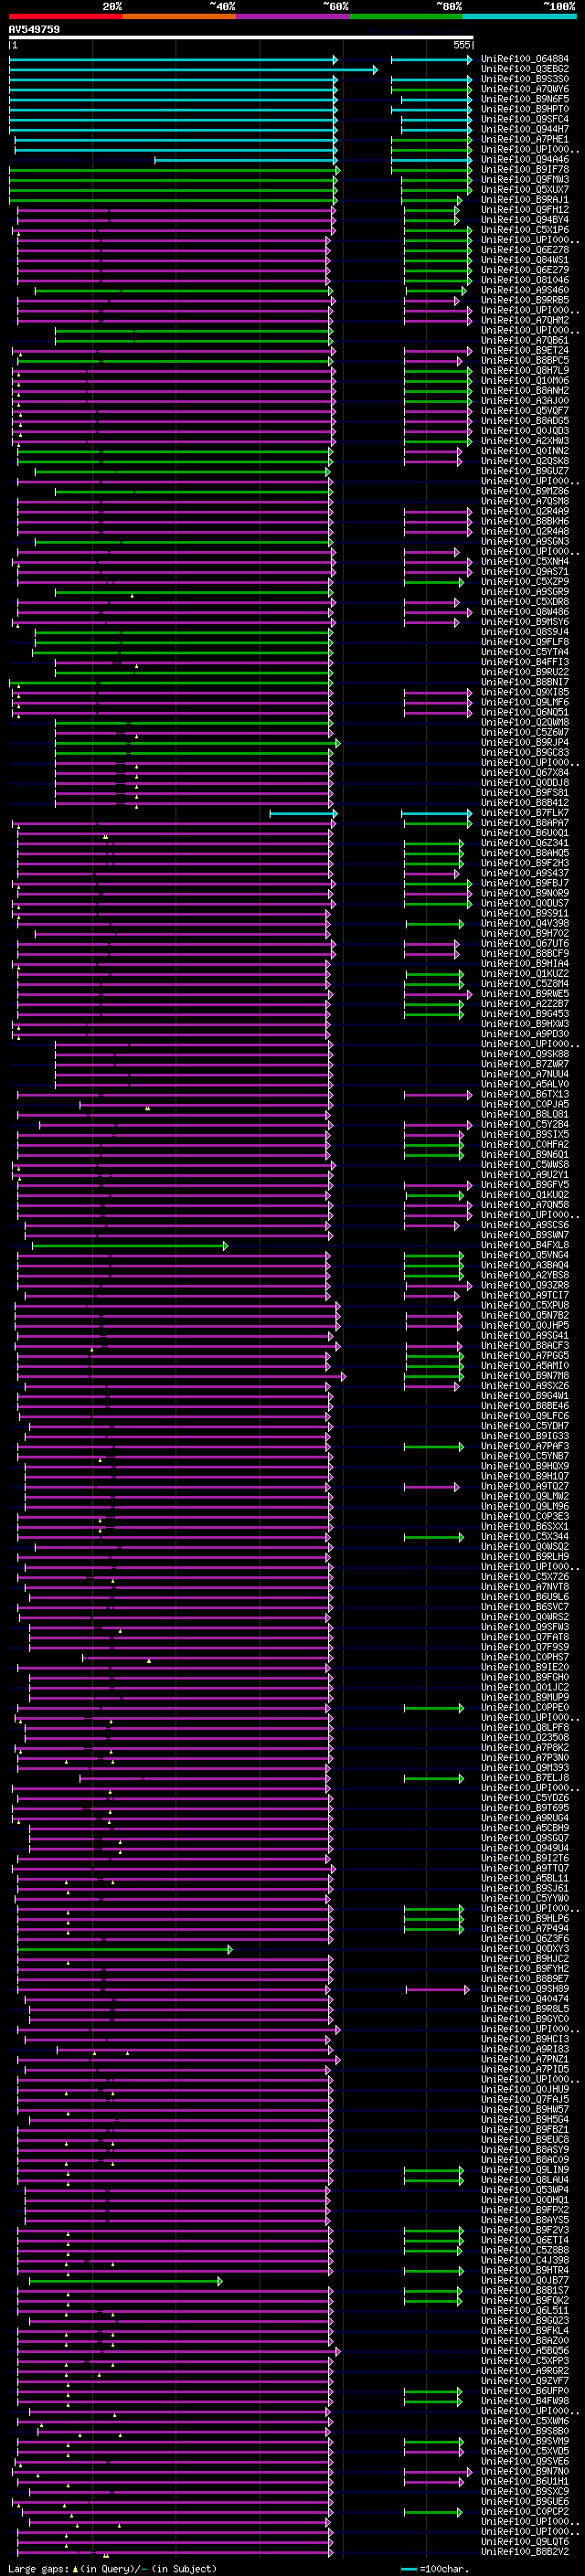585x2576 pixels.
Task: Click UniRef100_Q94A46 label
Action: click(524, 159)
